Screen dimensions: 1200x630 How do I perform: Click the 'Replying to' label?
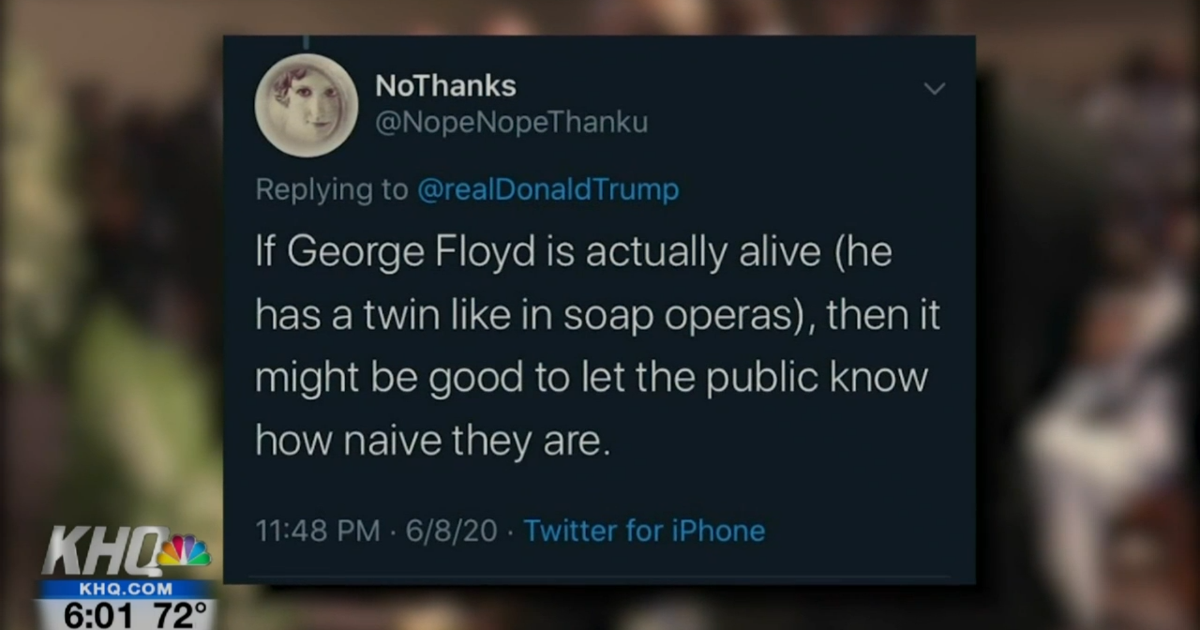(x=331, y=190)
